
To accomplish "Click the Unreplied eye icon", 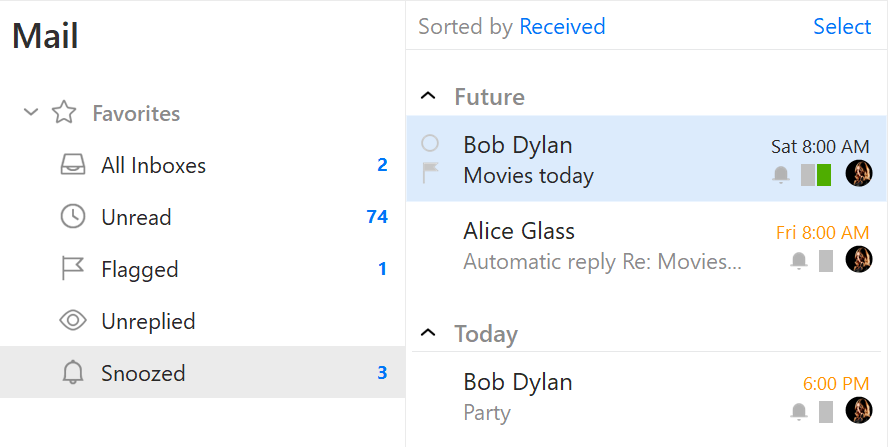I will (x=73, y=321).
